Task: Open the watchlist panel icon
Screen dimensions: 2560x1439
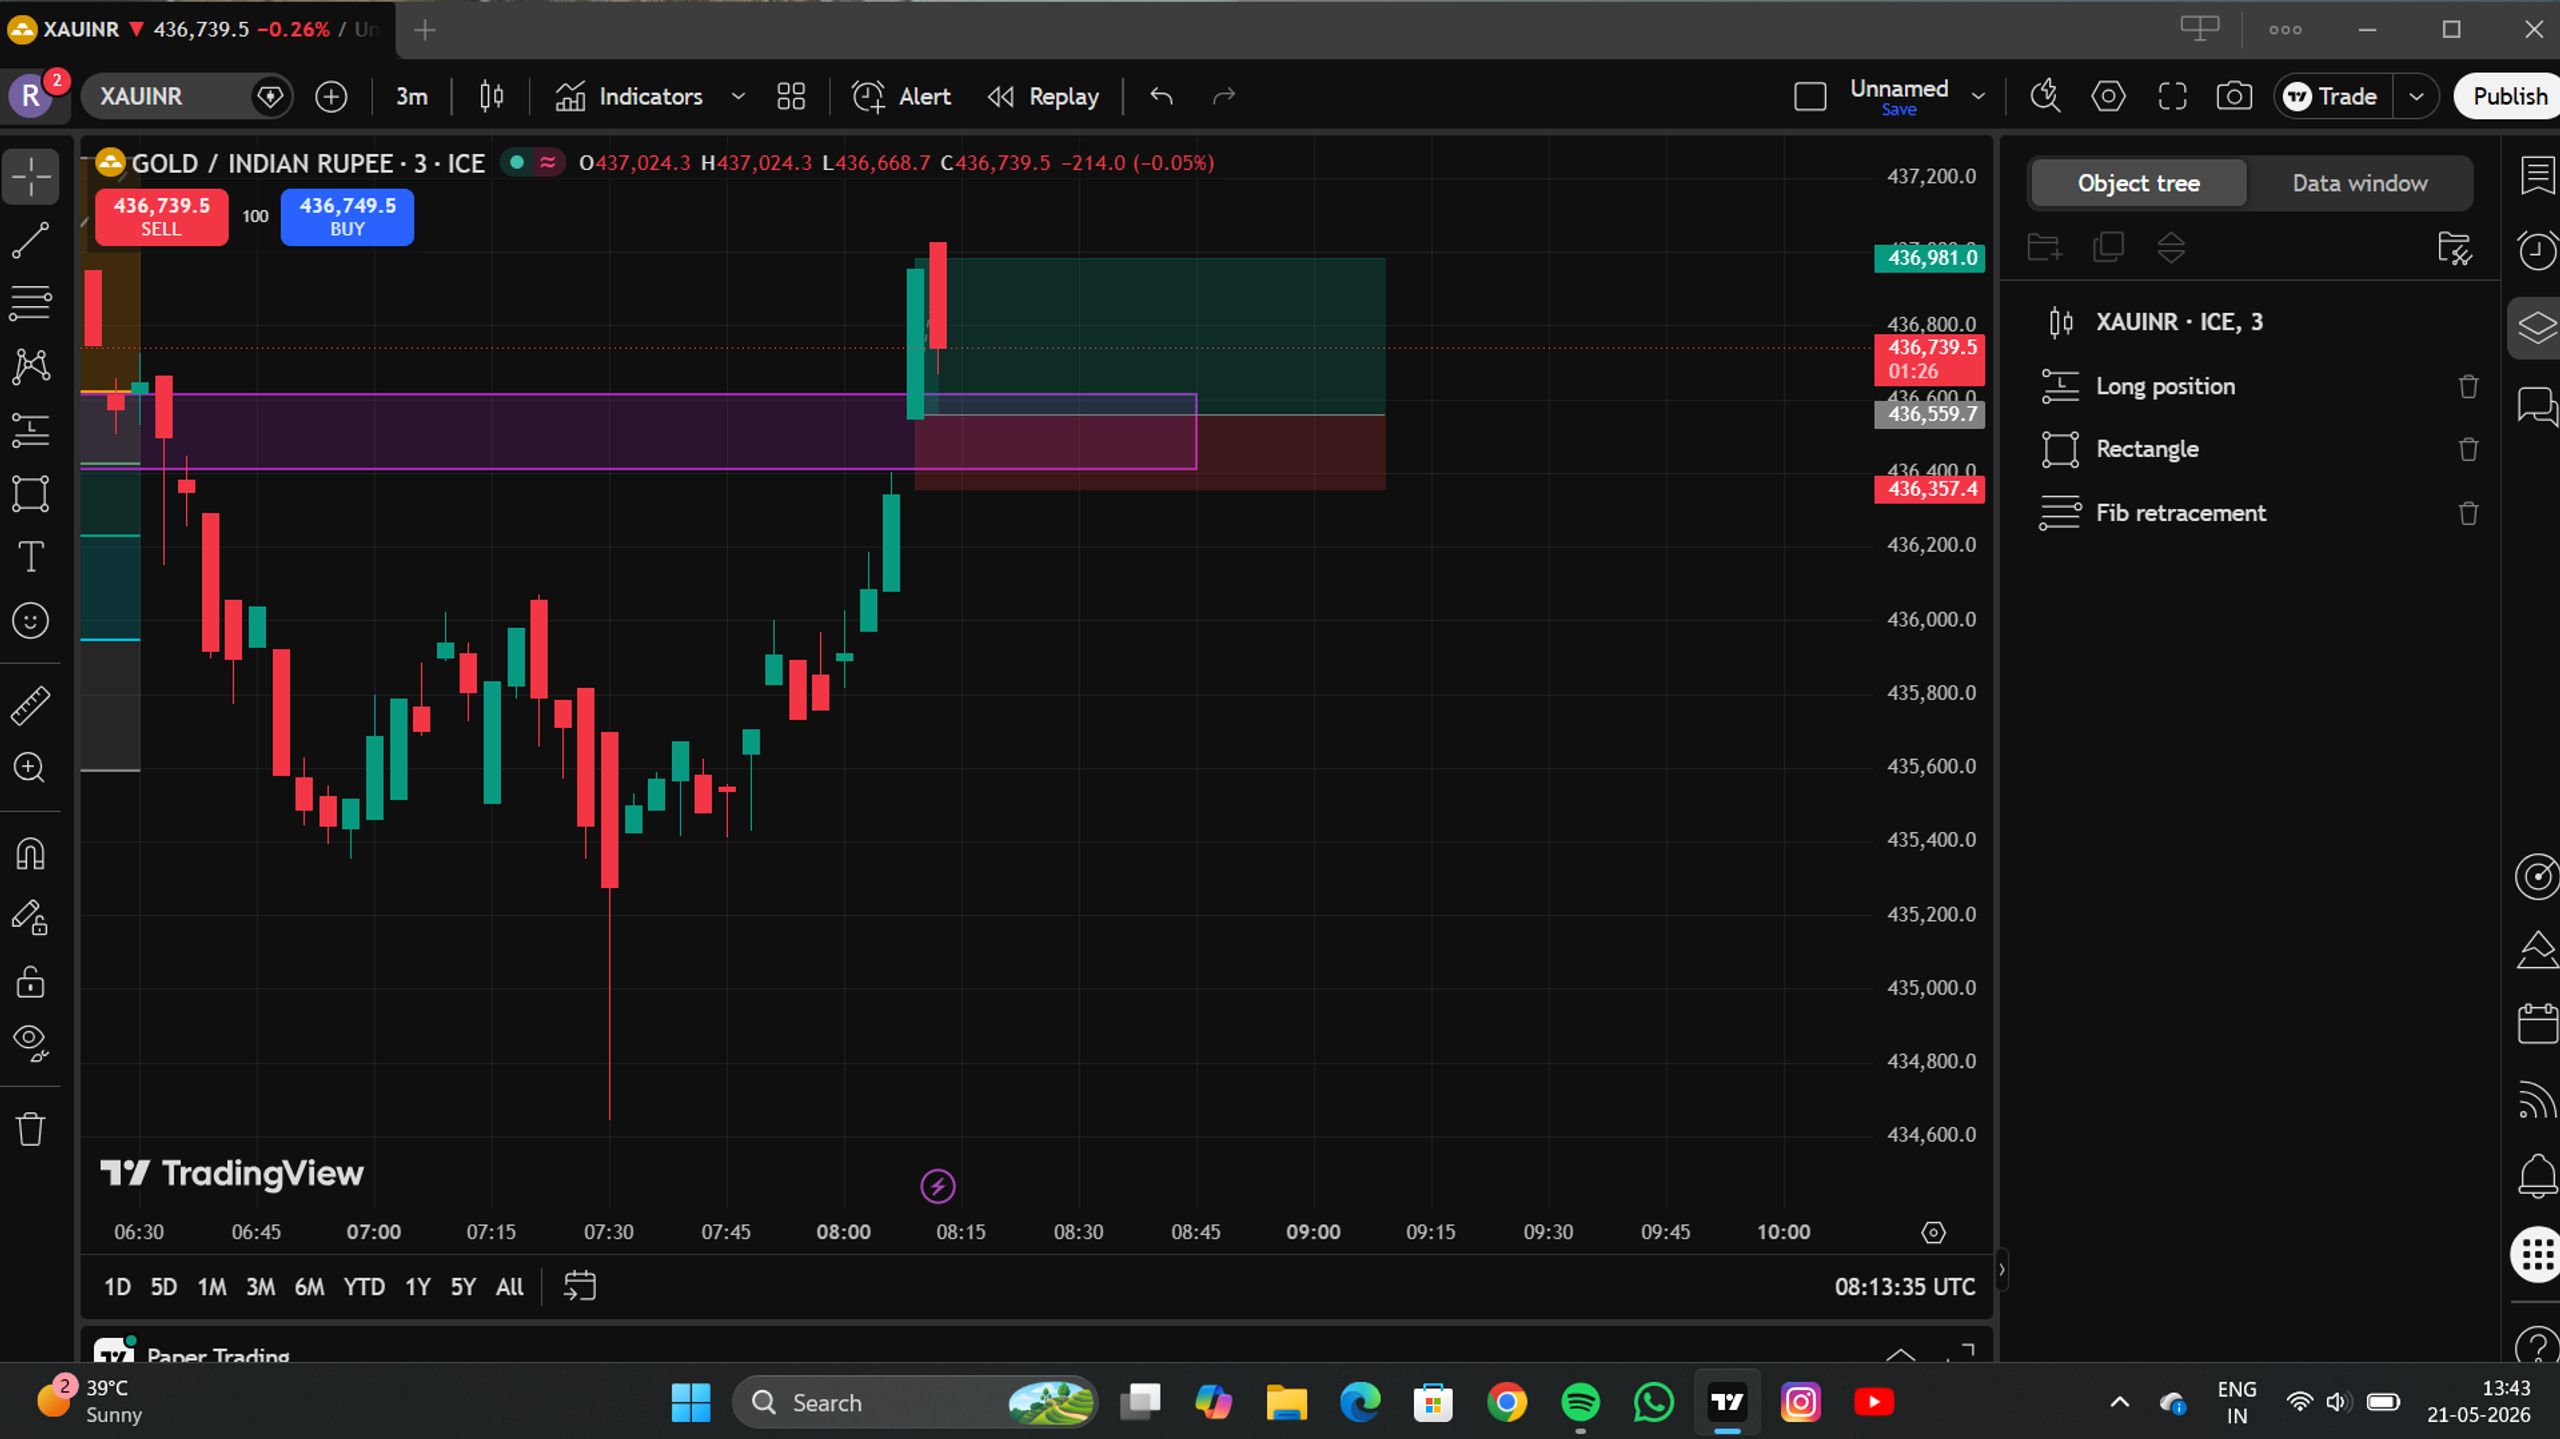Action: pyautogui.click(x=2537, y=176)
